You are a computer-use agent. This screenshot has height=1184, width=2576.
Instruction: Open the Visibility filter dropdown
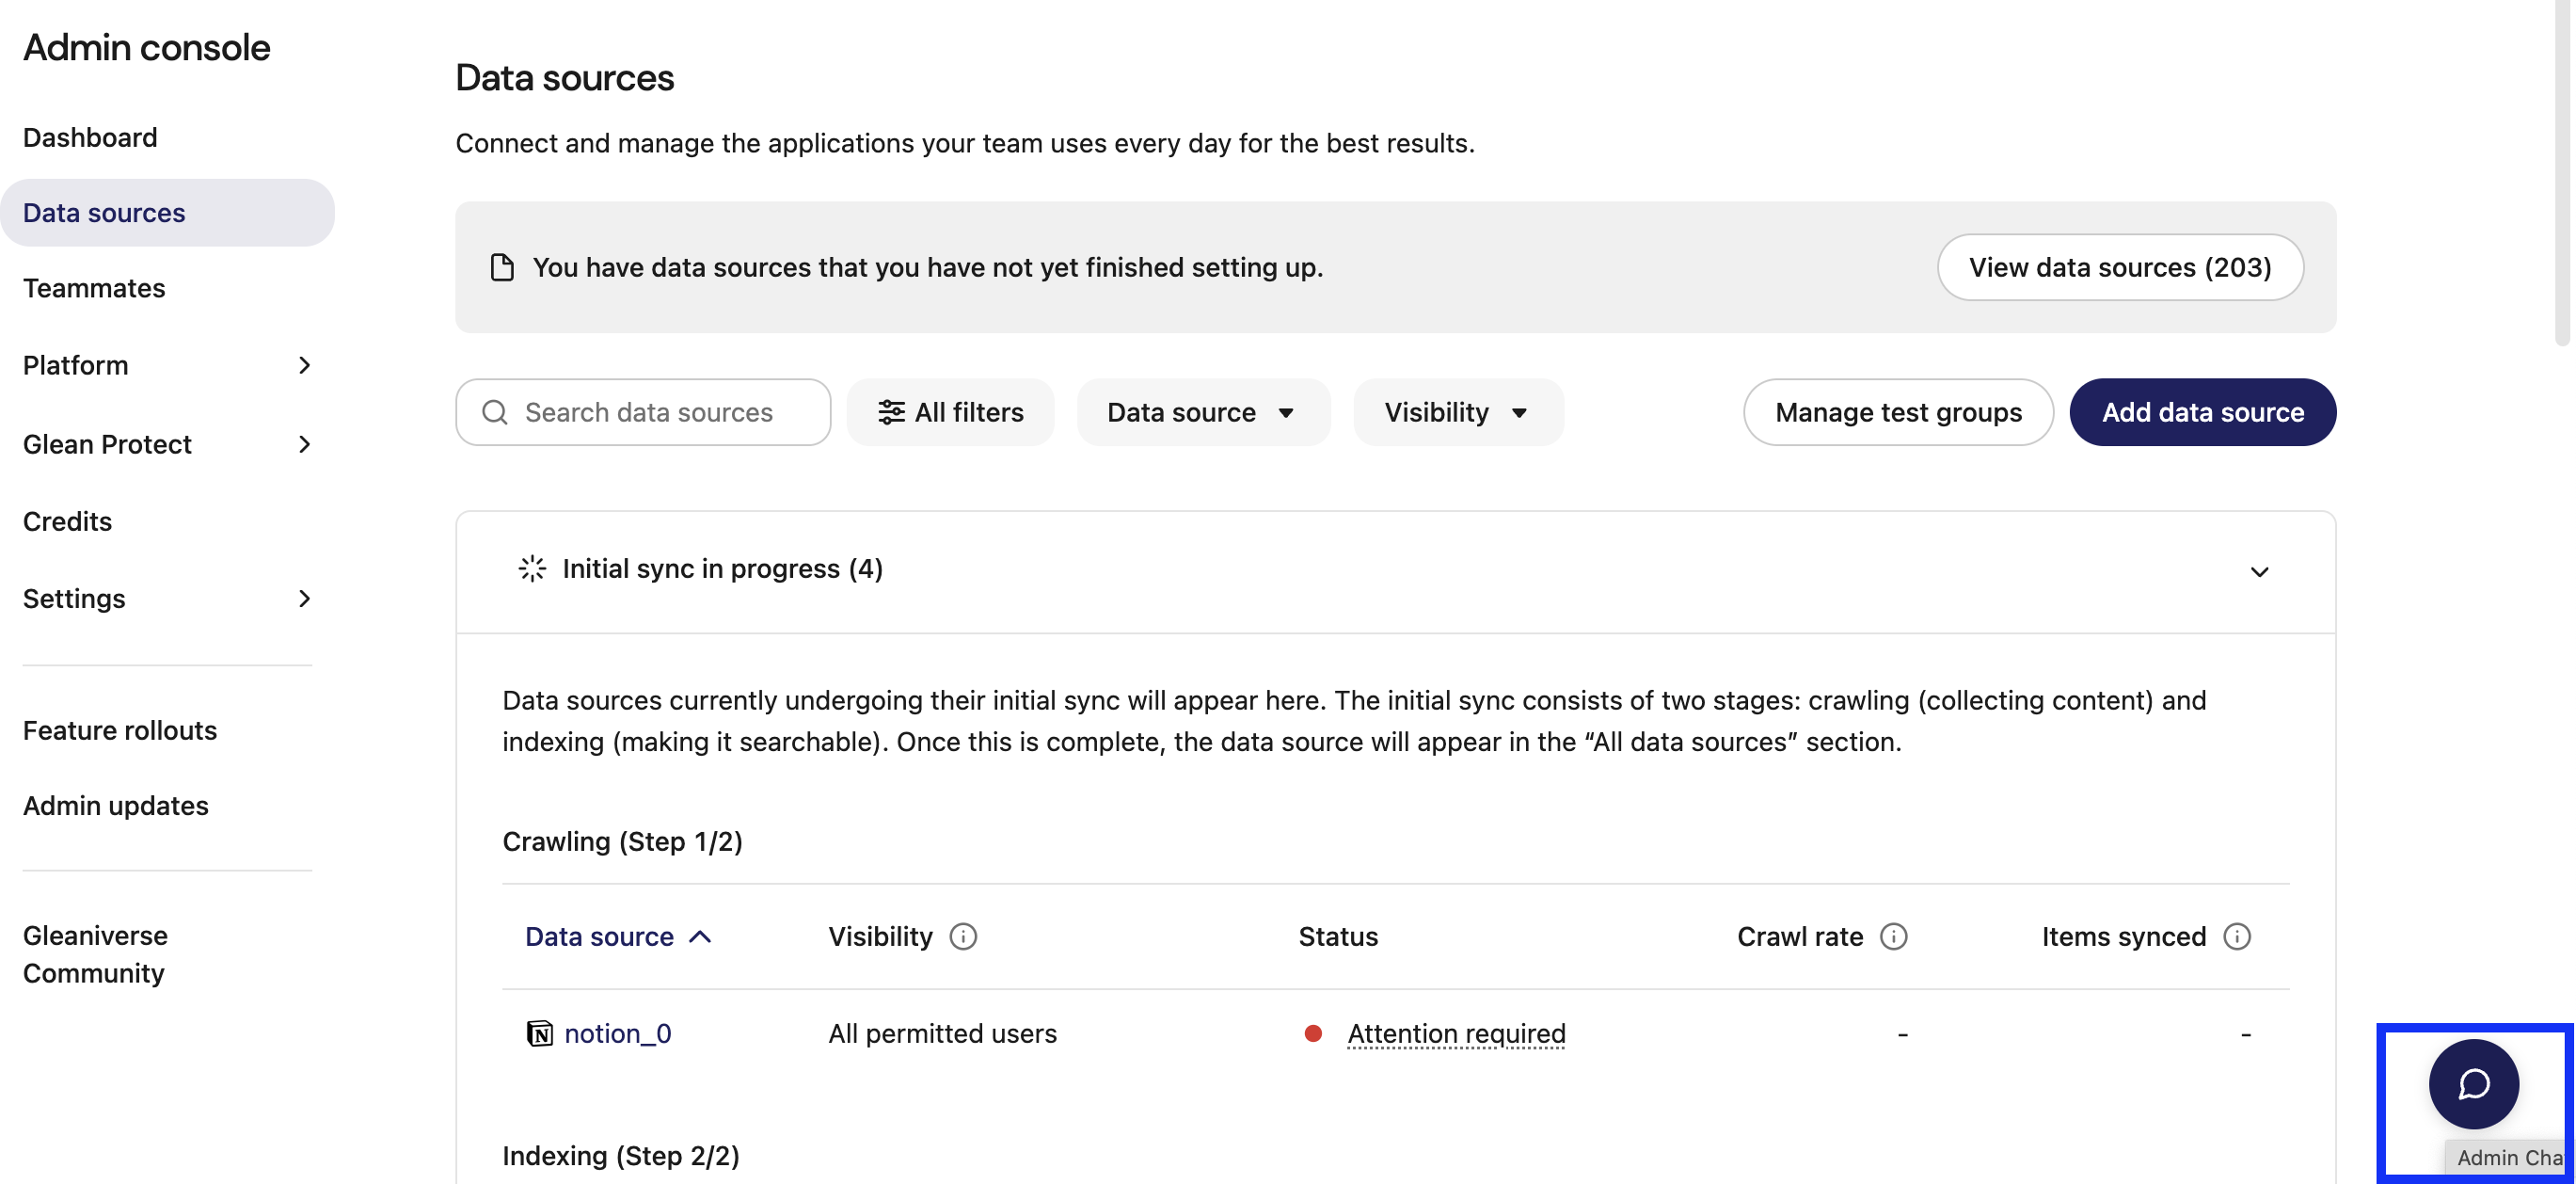point(1457,412)
